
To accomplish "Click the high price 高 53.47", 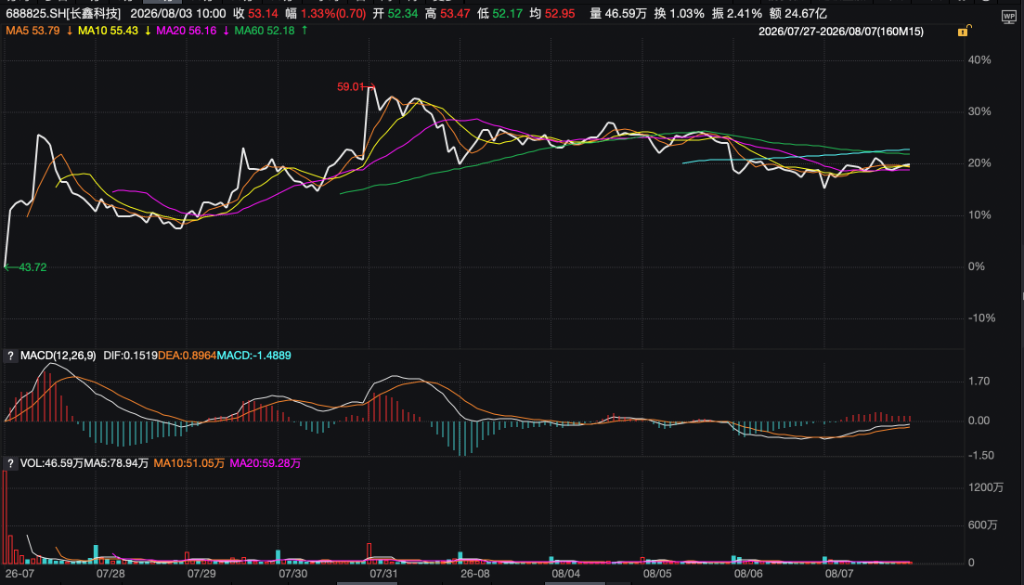I will 447,14.
